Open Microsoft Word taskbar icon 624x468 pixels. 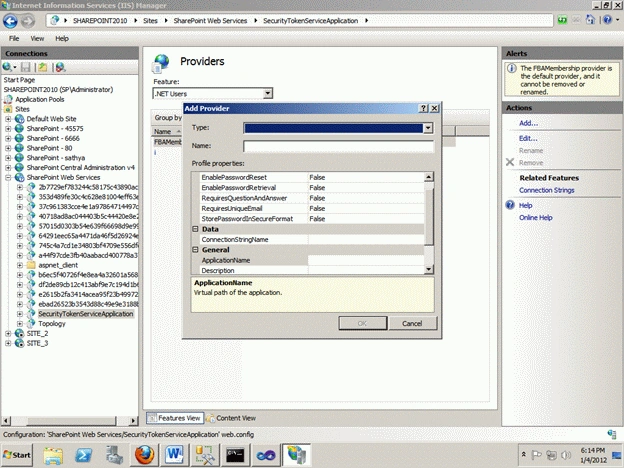174,454
